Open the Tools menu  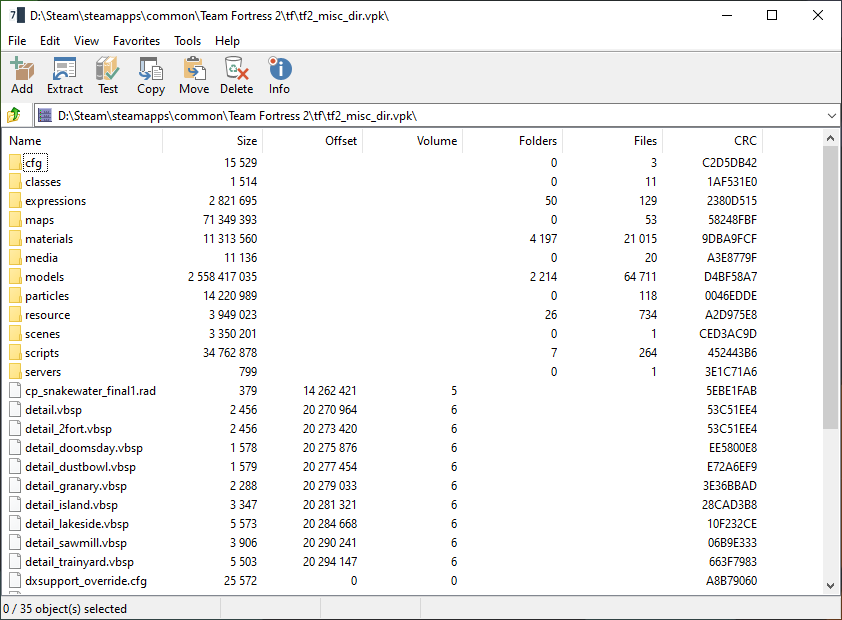pyautogui.click(x=187, y=41)
